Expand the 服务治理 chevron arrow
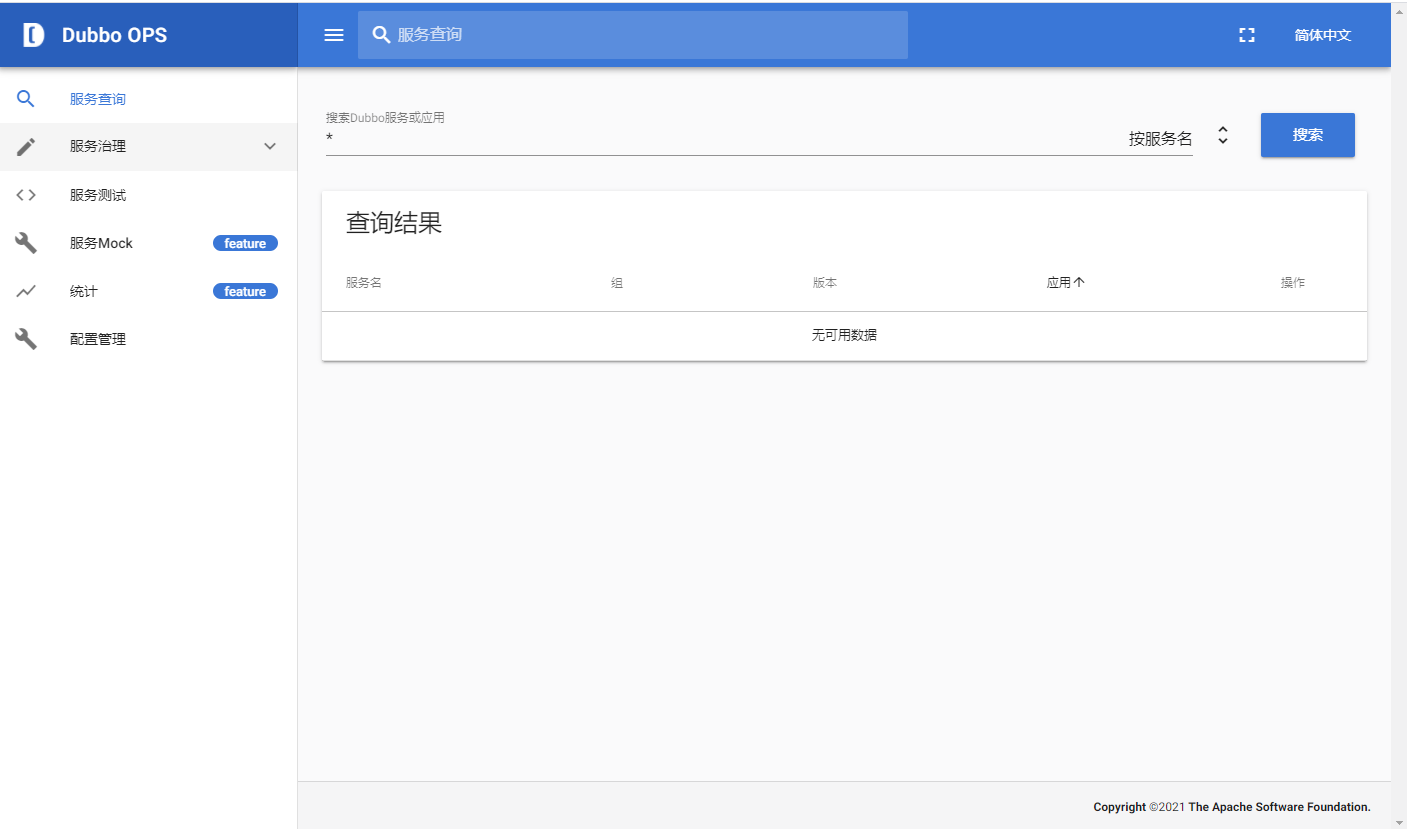 point(269,147)
